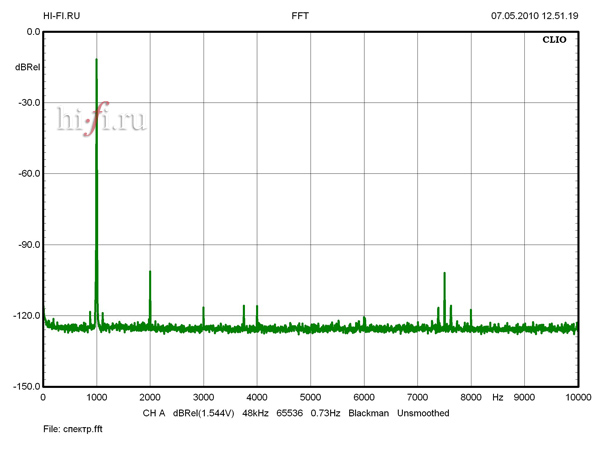Click the 5000 tick label on the frequency axis

[x=310, y=398]
